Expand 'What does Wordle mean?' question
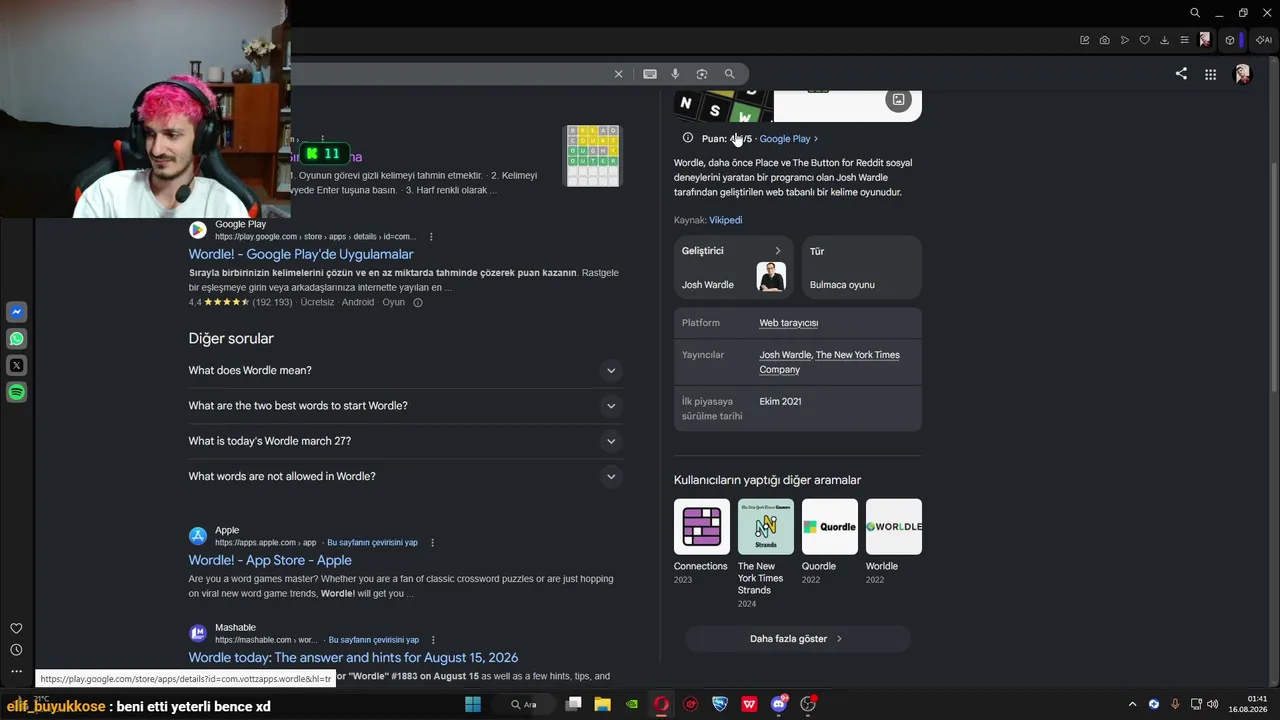Viewport: 1280px width, 720px height. 405,370
